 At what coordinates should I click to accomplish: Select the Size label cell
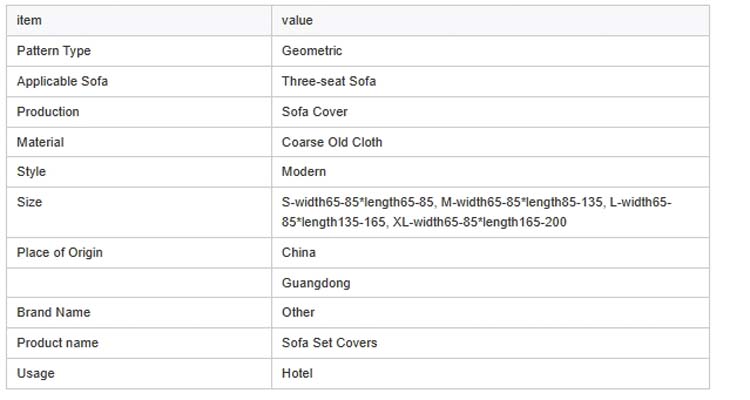tap(30, 202)
